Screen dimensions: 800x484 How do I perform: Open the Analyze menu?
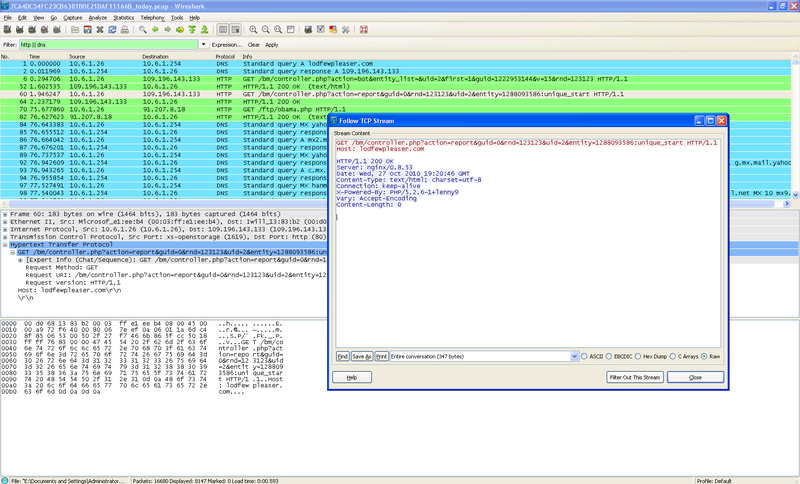[97, 17]
